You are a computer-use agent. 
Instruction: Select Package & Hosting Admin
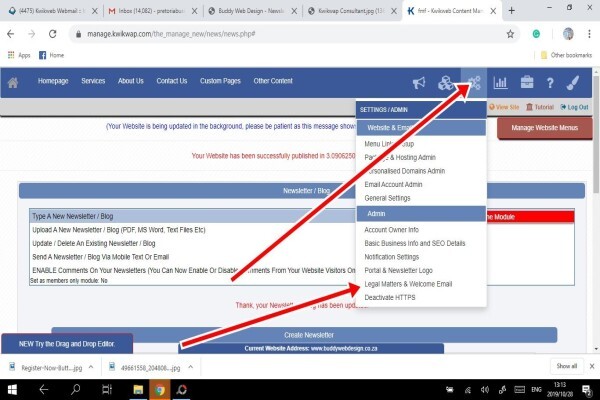pyautogui.click(x=400, y=157)
